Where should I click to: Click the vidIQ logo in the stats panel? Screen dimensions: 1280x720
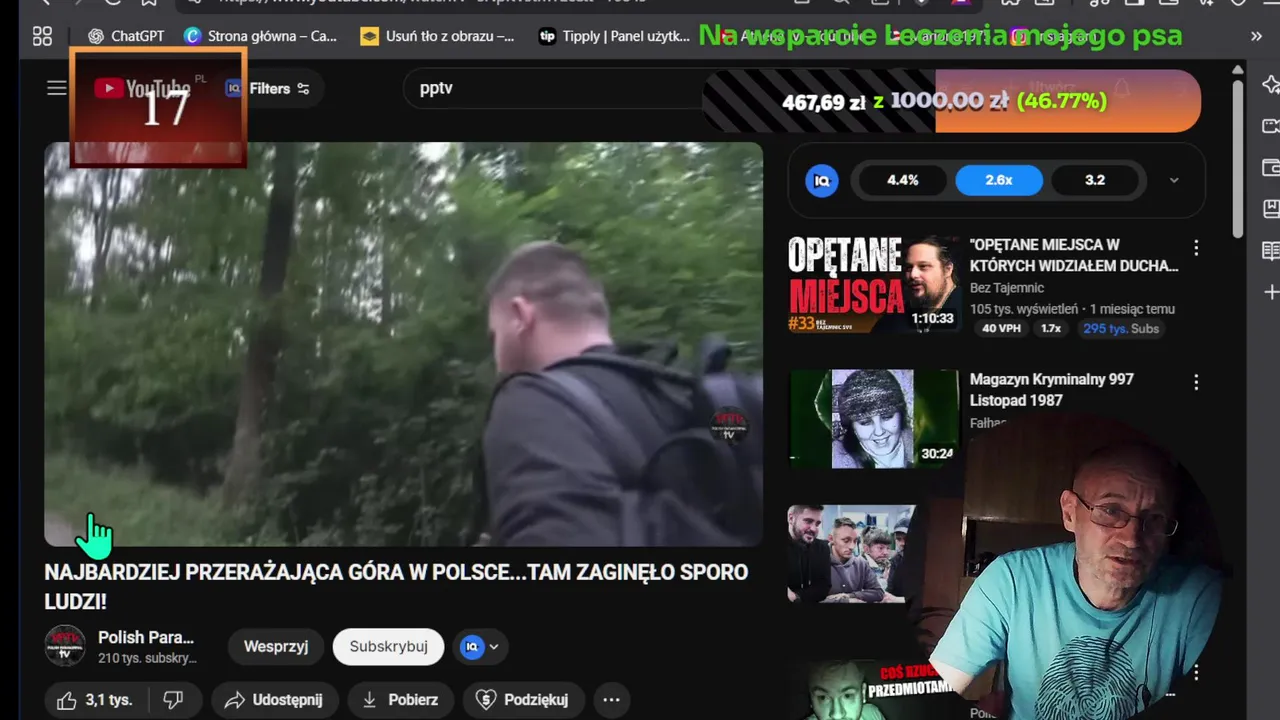822,180
